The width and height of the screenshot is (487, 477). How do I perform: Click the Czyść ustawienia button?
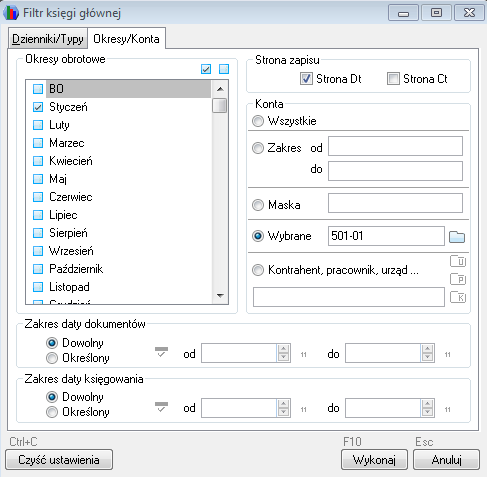pos(59,460)
